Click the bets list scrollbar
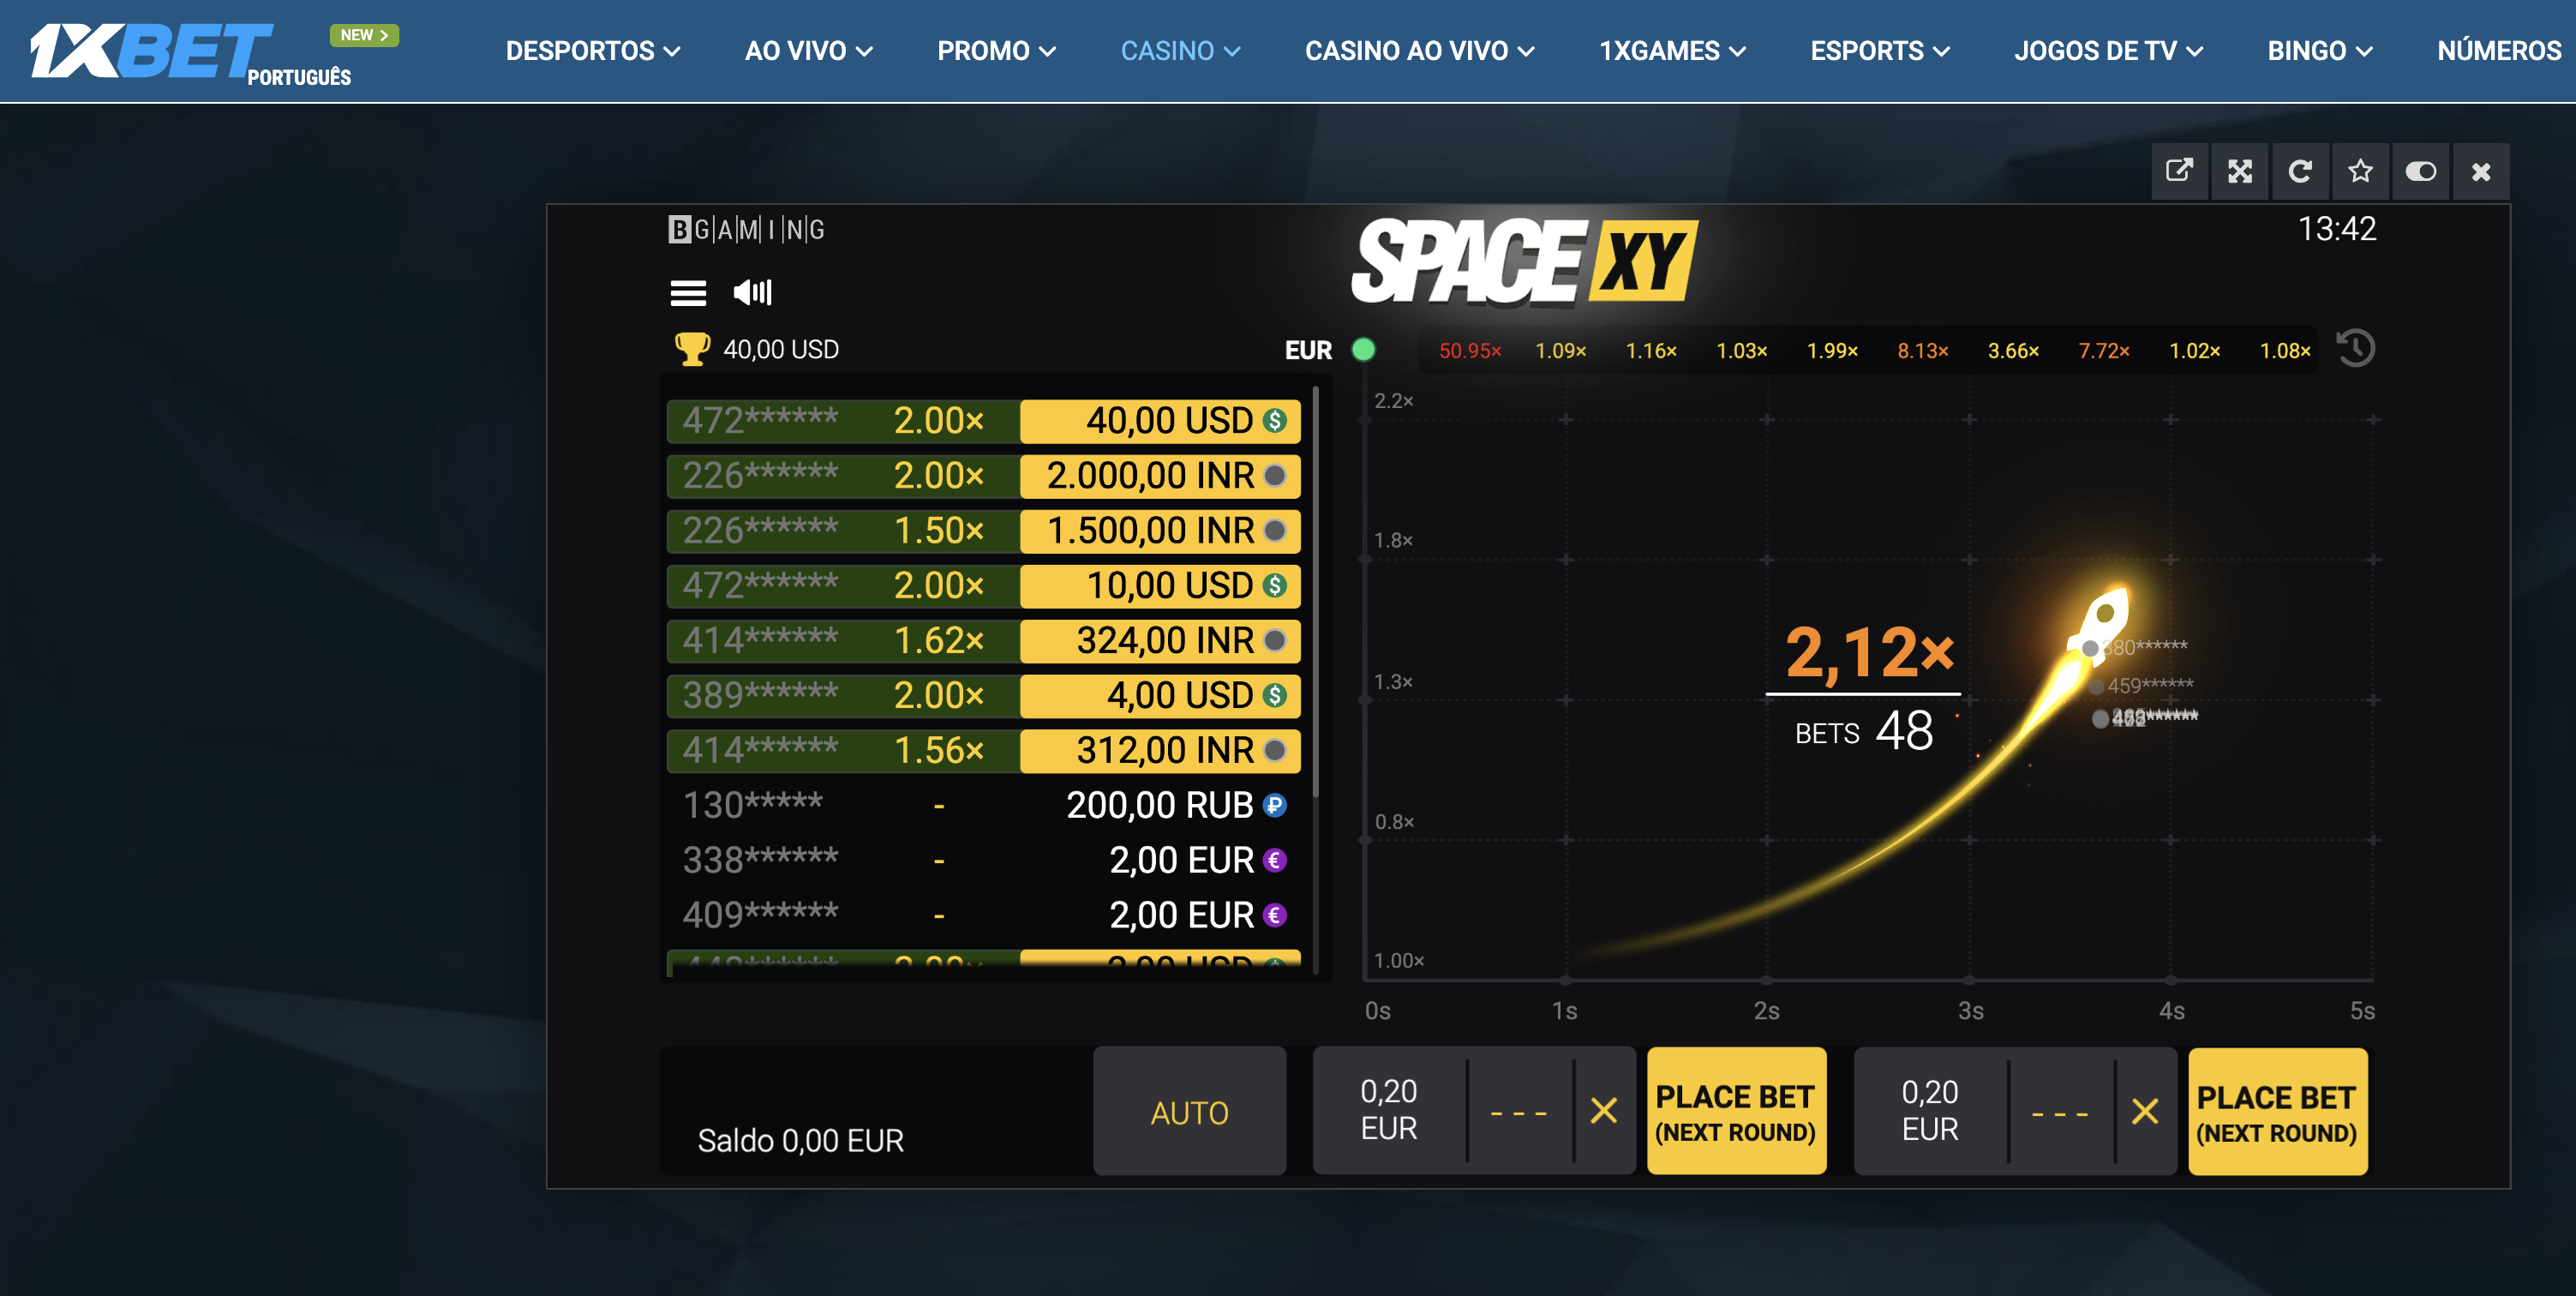2576x1296 pixels. 1315,590
